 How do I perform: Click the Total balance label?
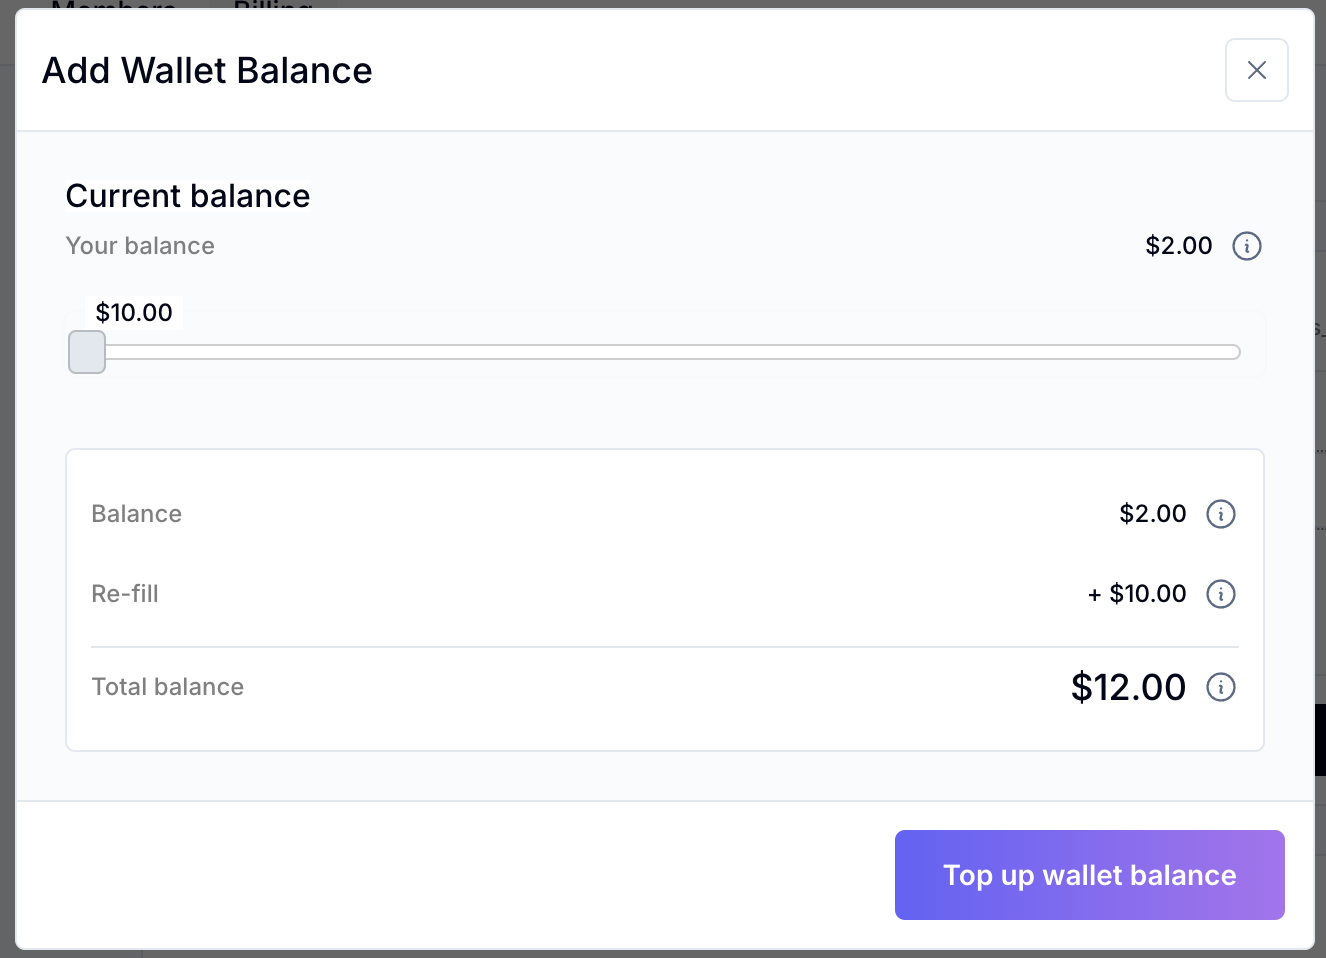(x=168, y=687)
